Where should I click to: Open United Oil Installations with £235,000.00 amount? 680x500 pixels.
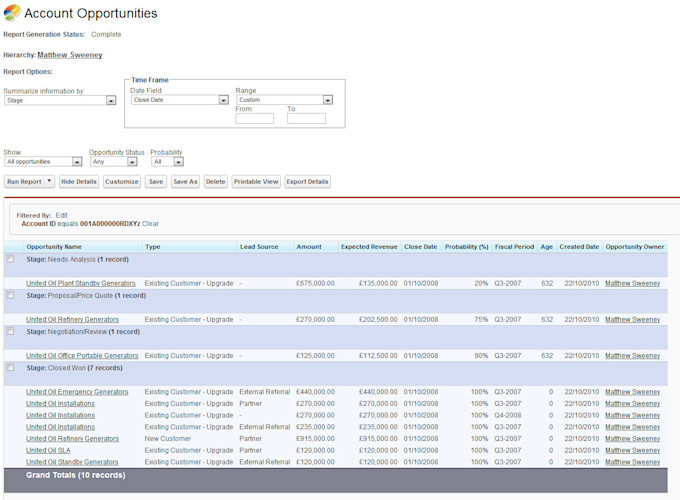click(x=60, y=427)
